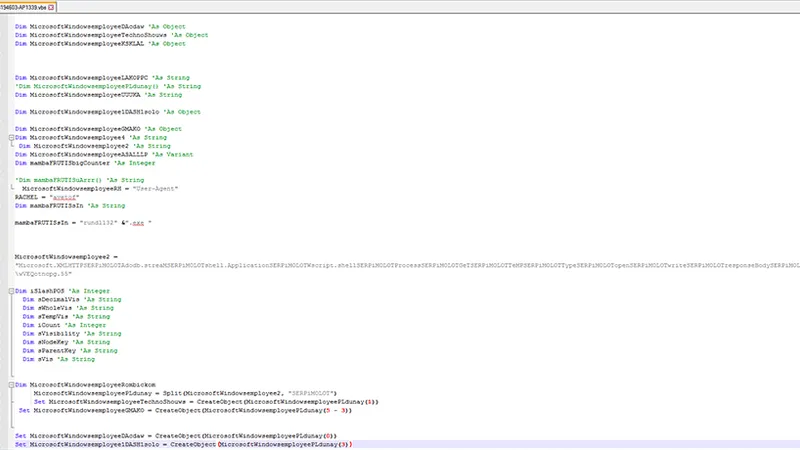Click the line 'Dim sVis'
800x450 pixels.
[59, 359]
